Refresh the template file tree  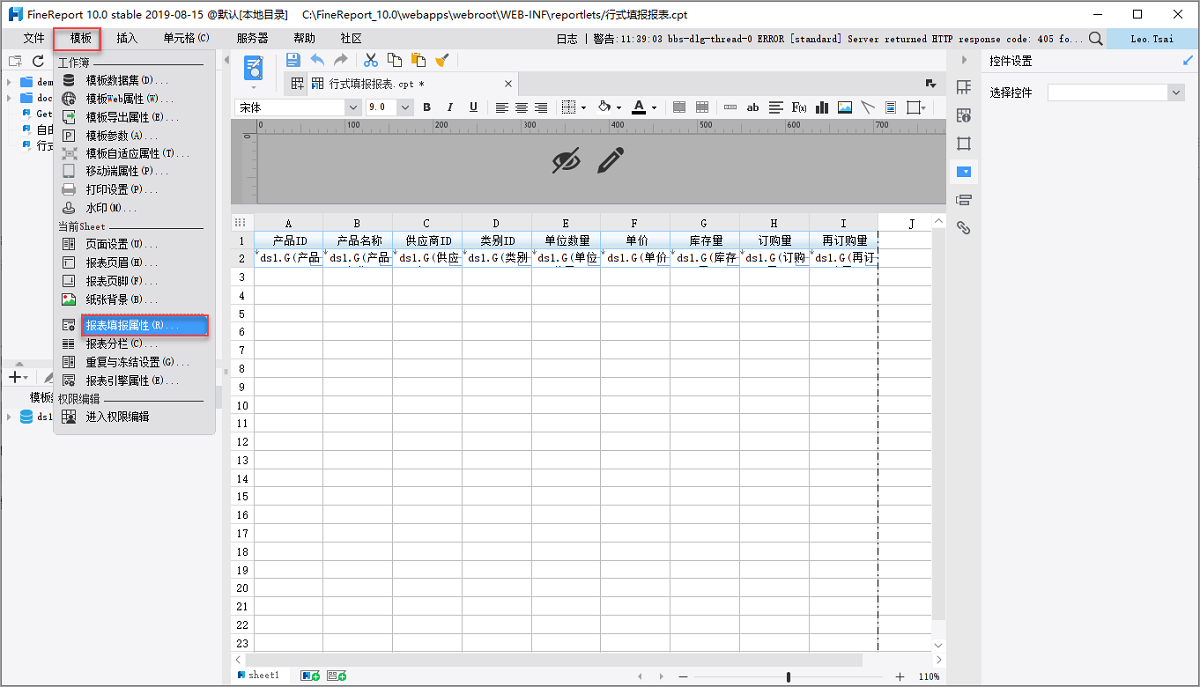click(39, 62)
